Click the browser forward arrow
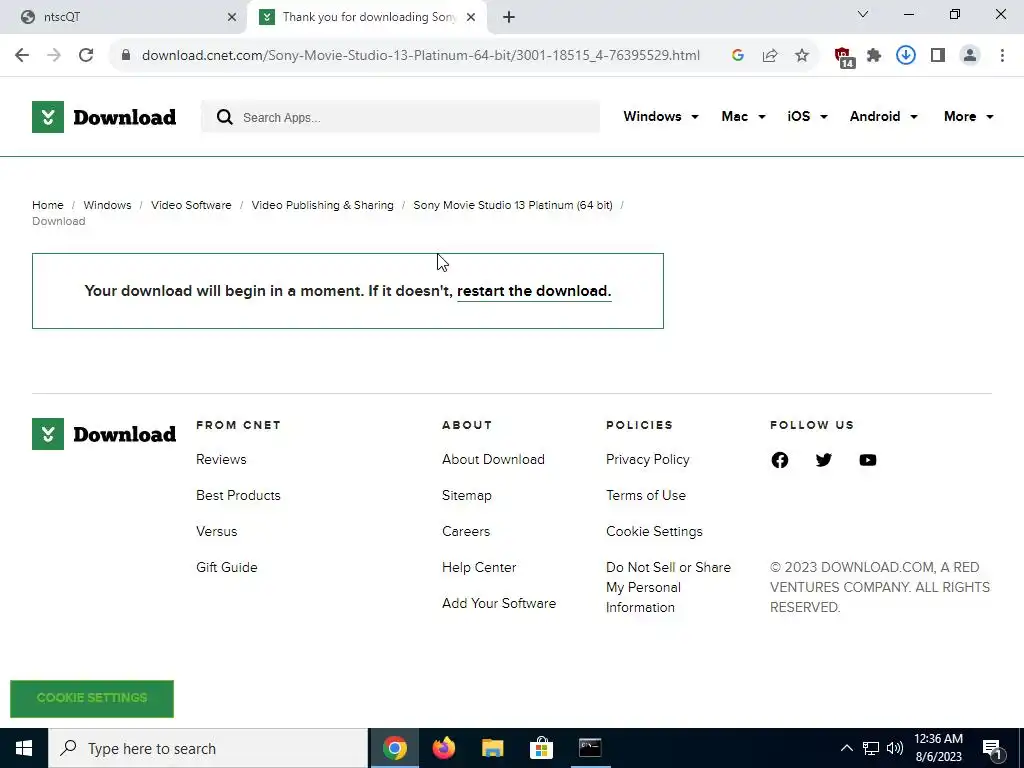 coord(54,56)
